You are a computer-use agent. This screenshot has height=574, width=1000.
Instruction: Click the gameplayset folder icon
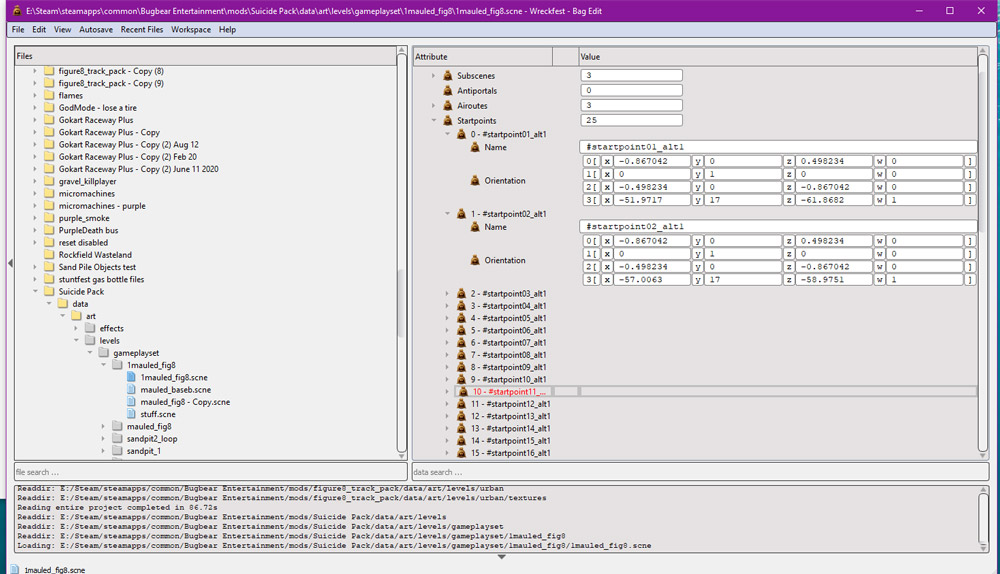(x=104, y=352)
